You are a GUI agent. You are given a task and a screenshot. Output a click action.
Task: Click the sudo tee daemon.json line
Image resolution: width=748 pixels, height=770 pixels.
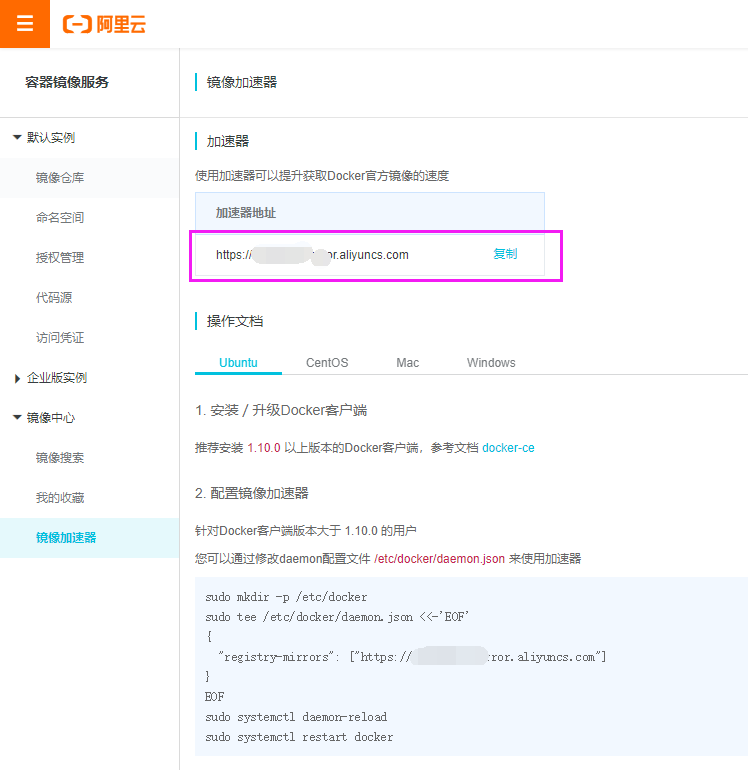click(337, 617)
